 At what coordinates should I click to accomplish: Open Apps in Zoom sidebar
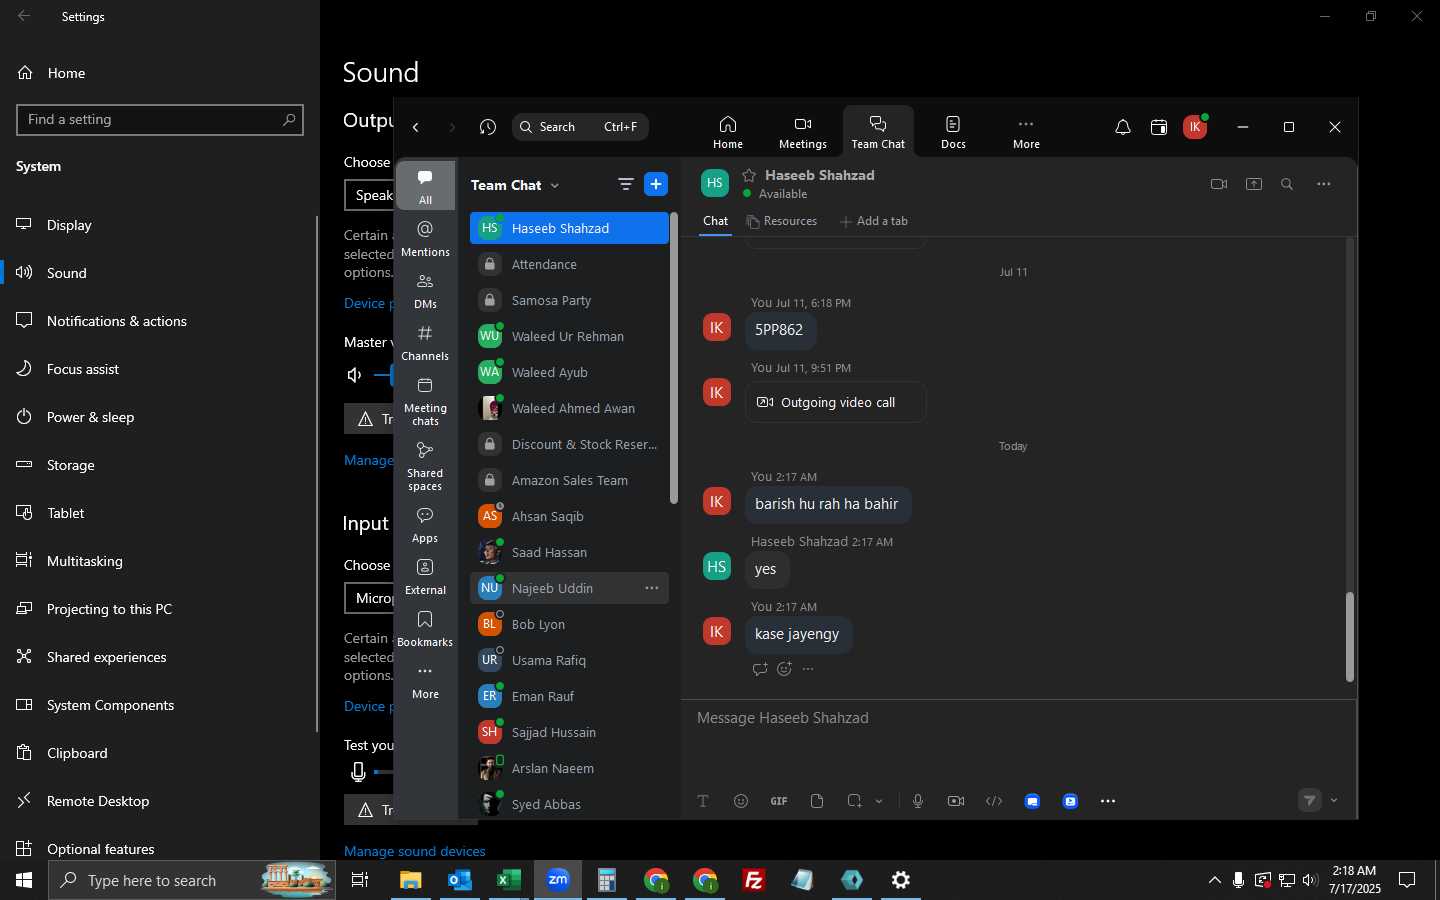(425, 525)
